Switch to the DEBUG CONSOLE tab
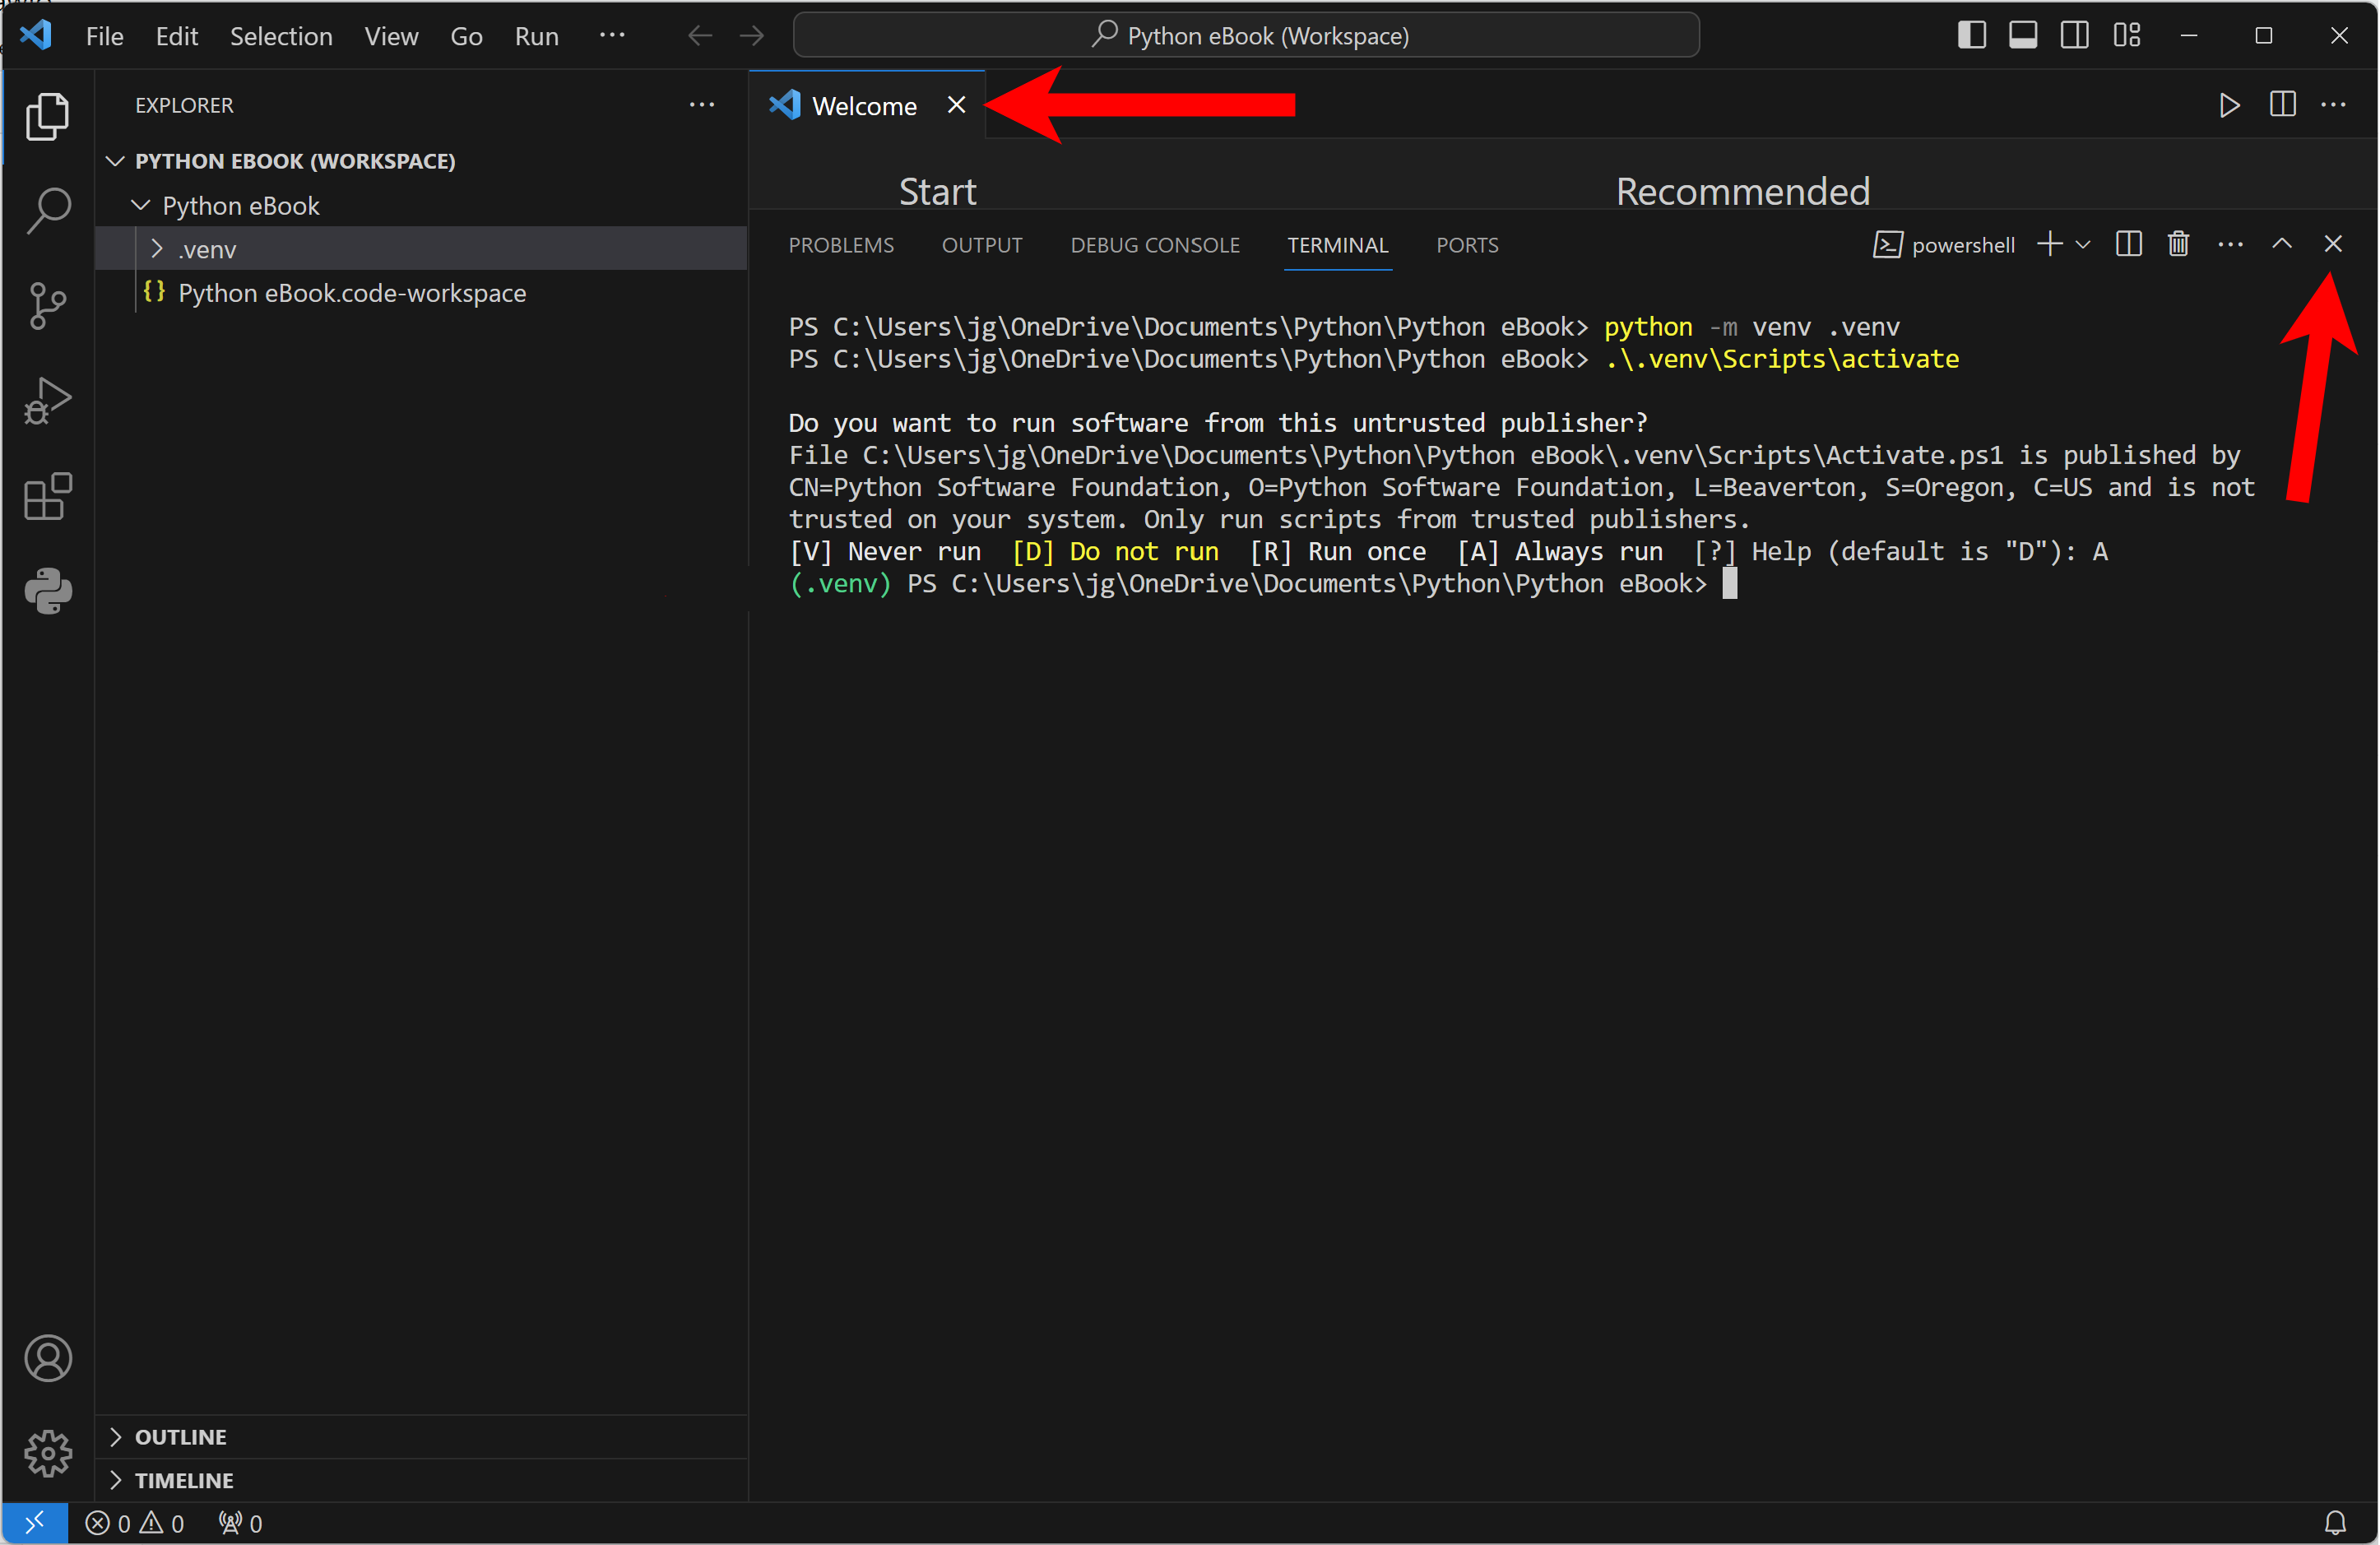The width and height of the screenshot is (2380, 1545). coord(1155,245)
